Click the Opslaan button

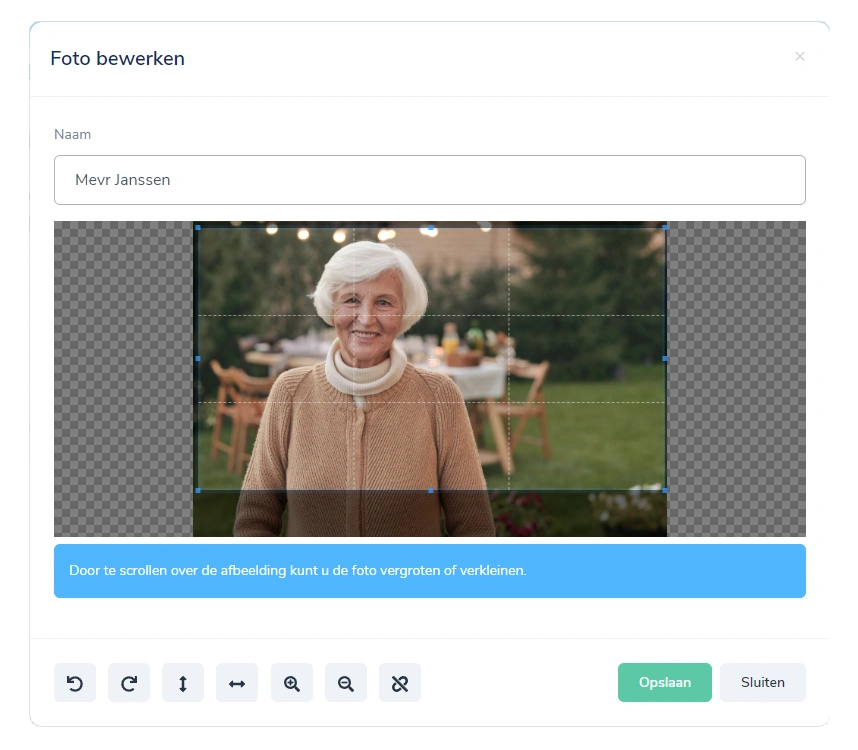point(664,682)
